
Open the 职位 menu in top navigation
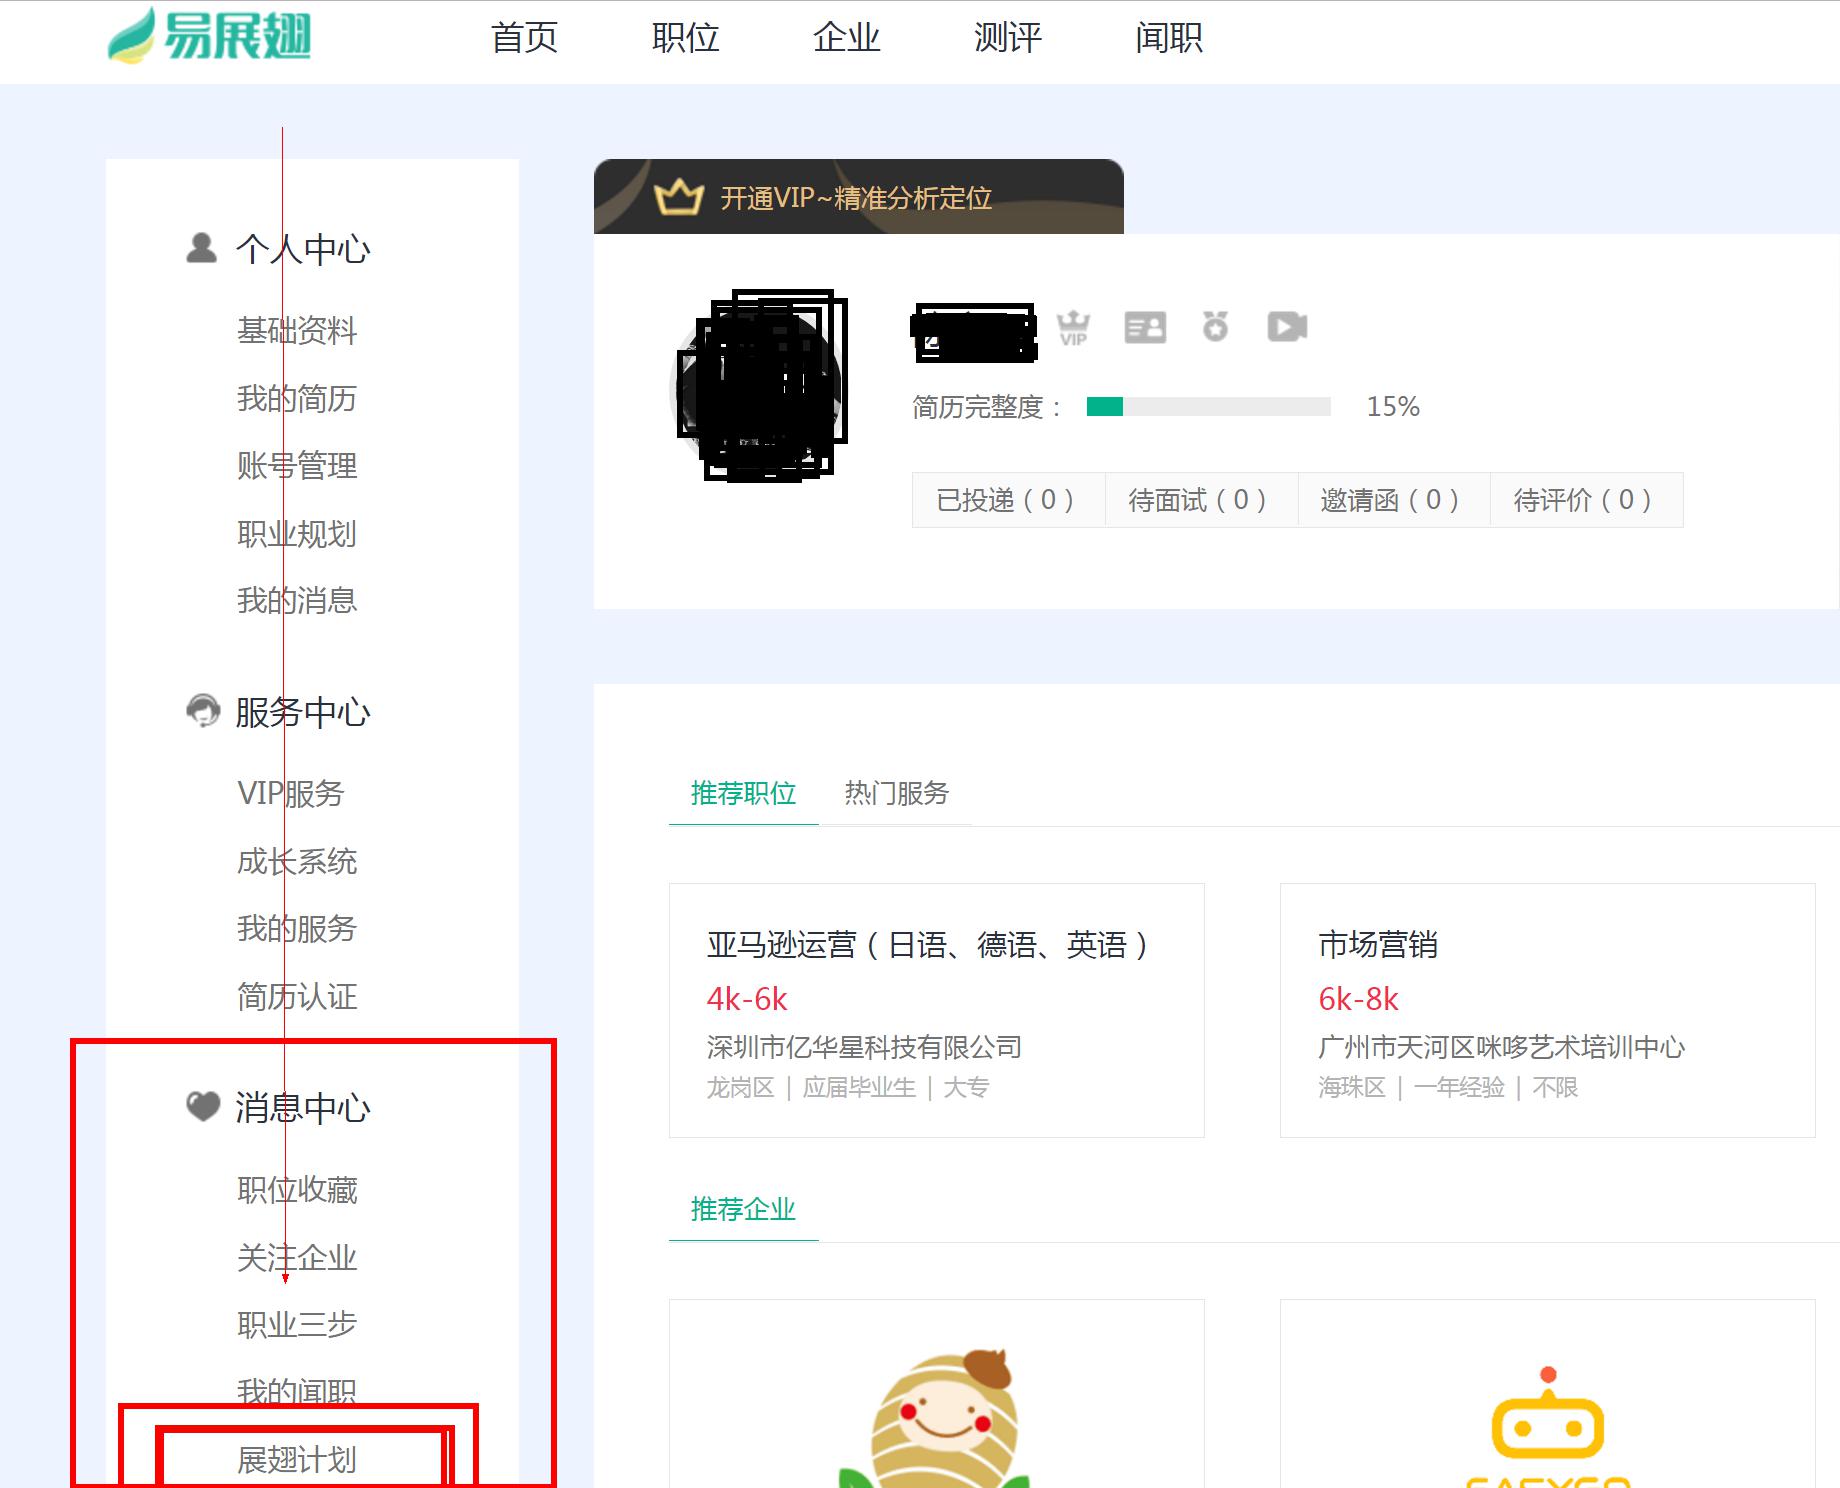[x=685, y=38]
